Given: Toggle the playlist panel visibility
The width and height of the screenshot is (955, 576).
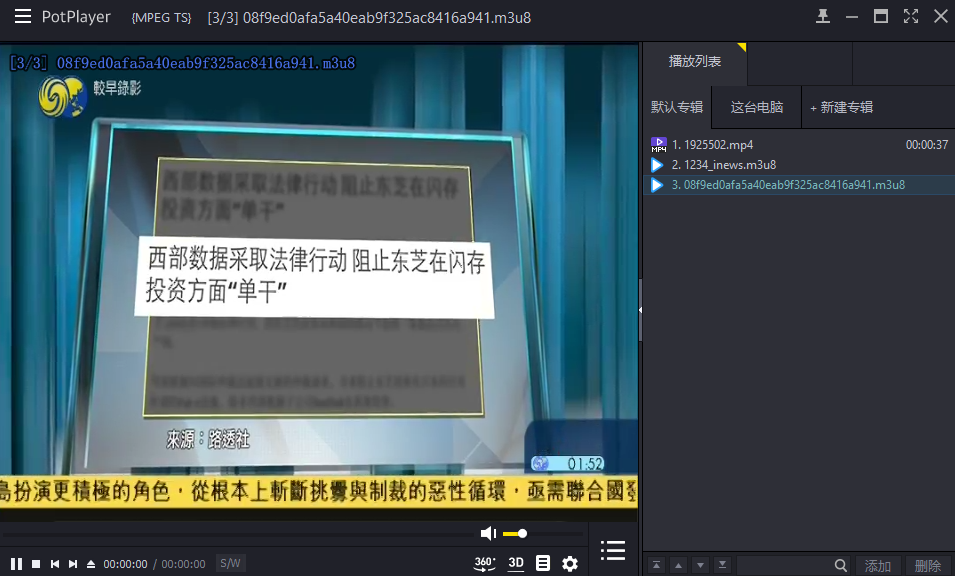Looking at the screenshot, I should (613, 550).
